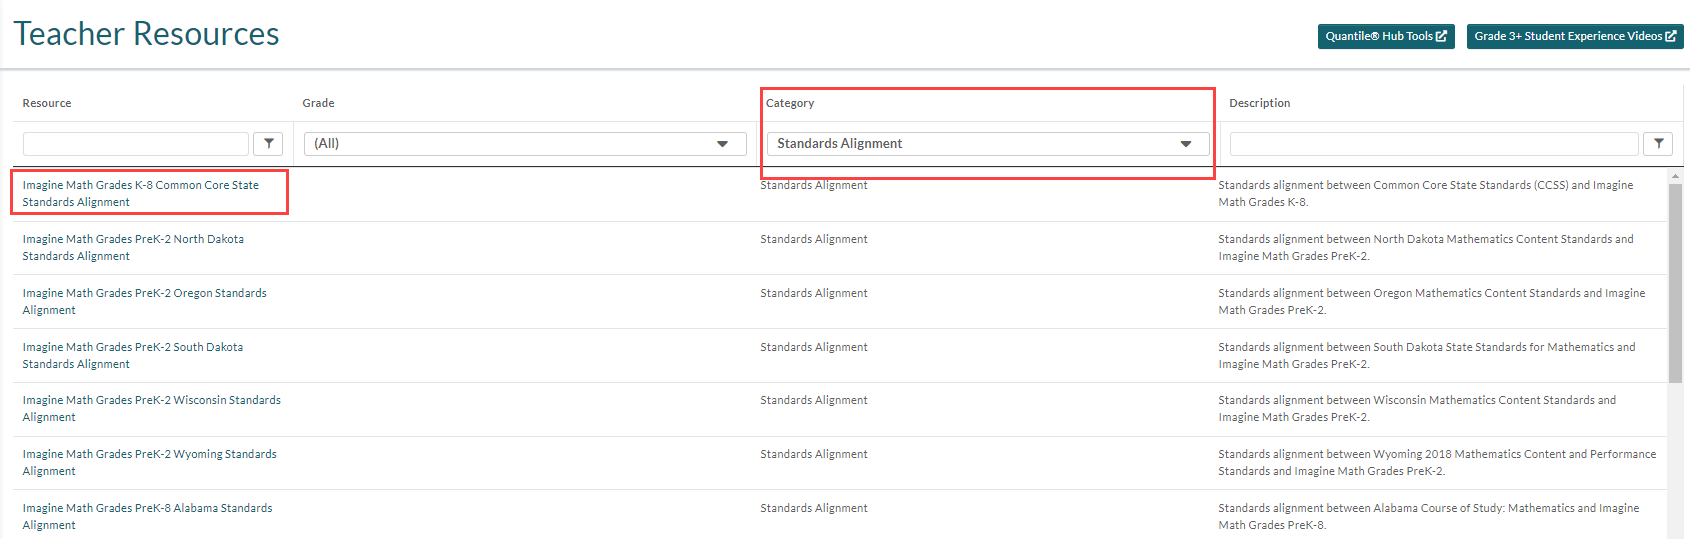Open PreK-2 South Dakota Standards Alignment
This screenshot has width=1690, height=539.
133,355
